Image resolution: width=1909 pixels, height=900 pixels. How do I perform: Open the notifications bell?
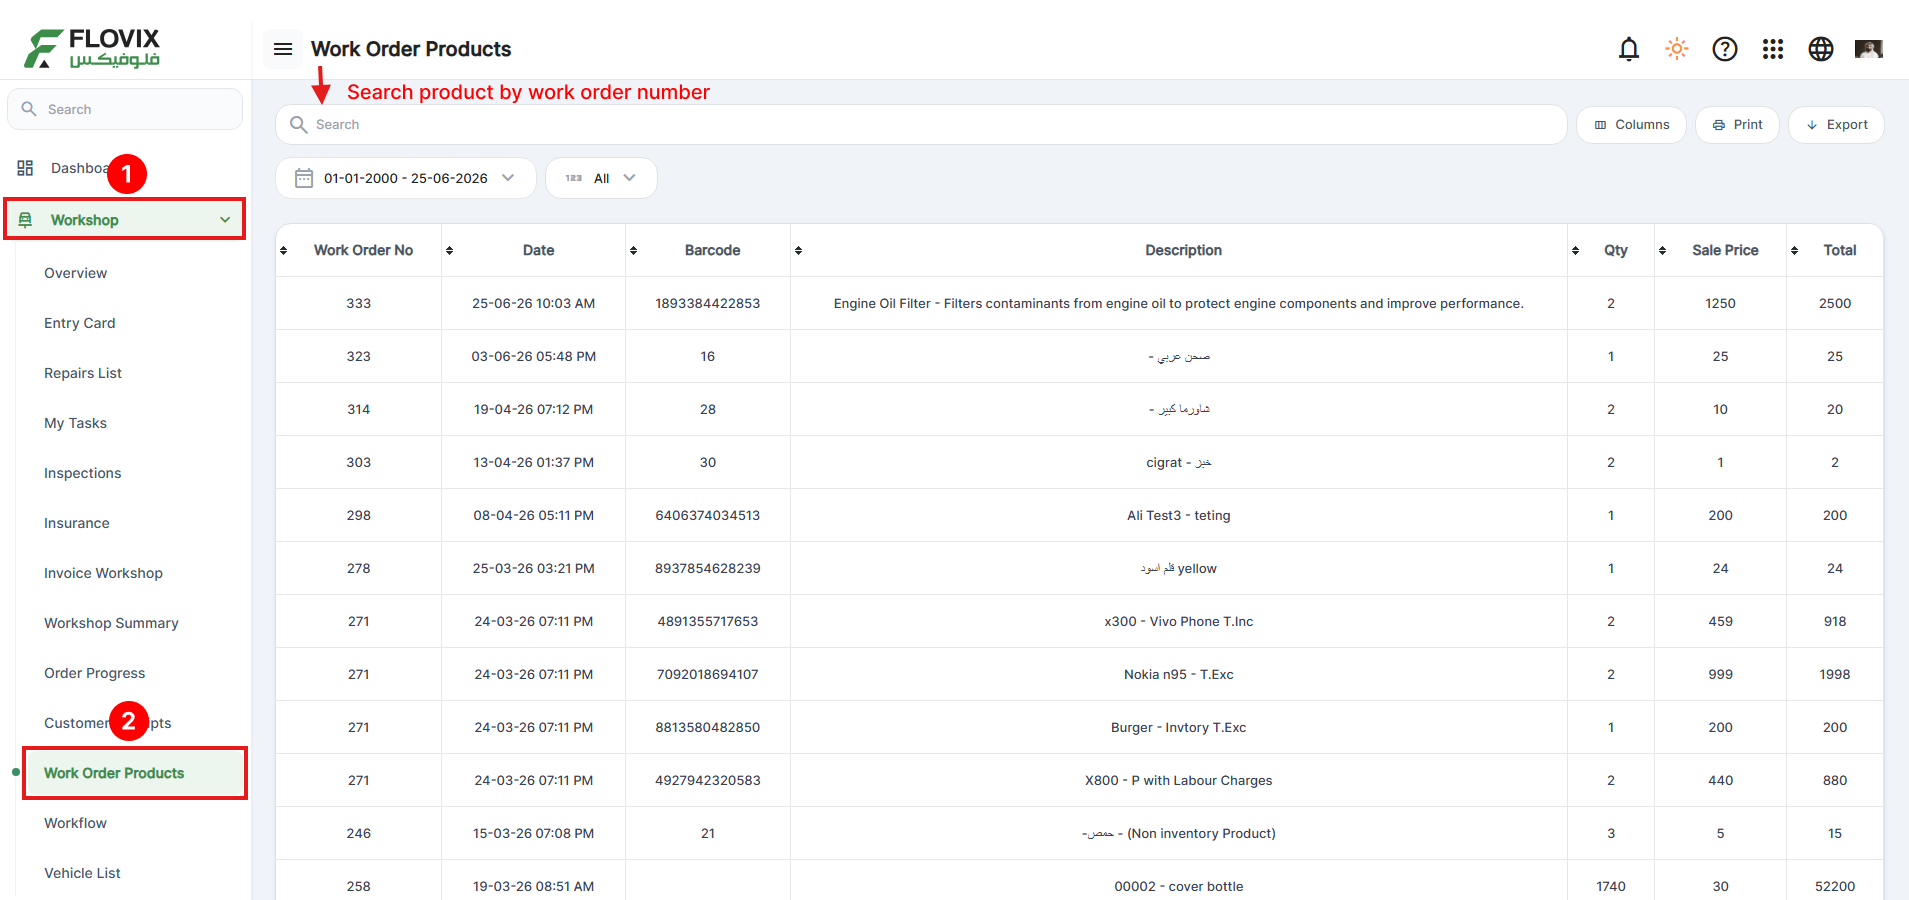1629,49
